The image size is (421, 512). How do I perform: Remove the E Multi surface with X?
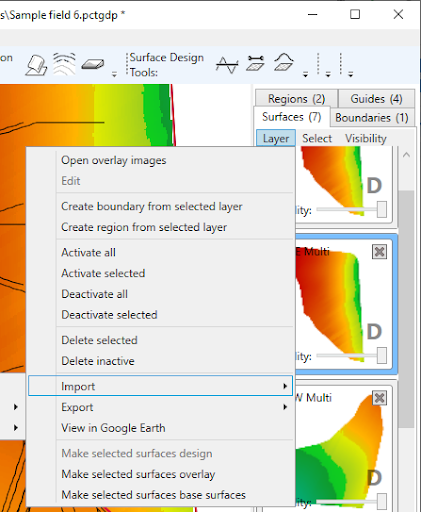click(379, 252)
